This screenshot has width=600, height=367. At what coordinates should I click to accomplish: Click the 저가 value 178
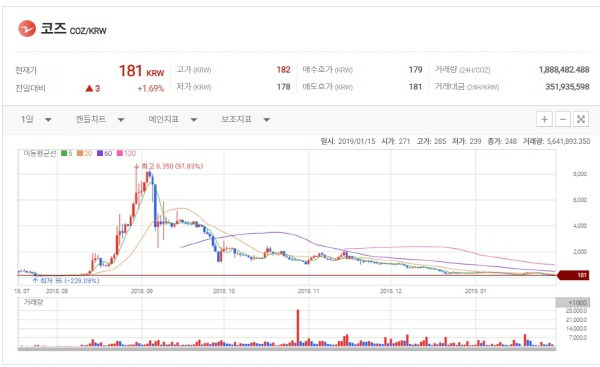(284, 87)
